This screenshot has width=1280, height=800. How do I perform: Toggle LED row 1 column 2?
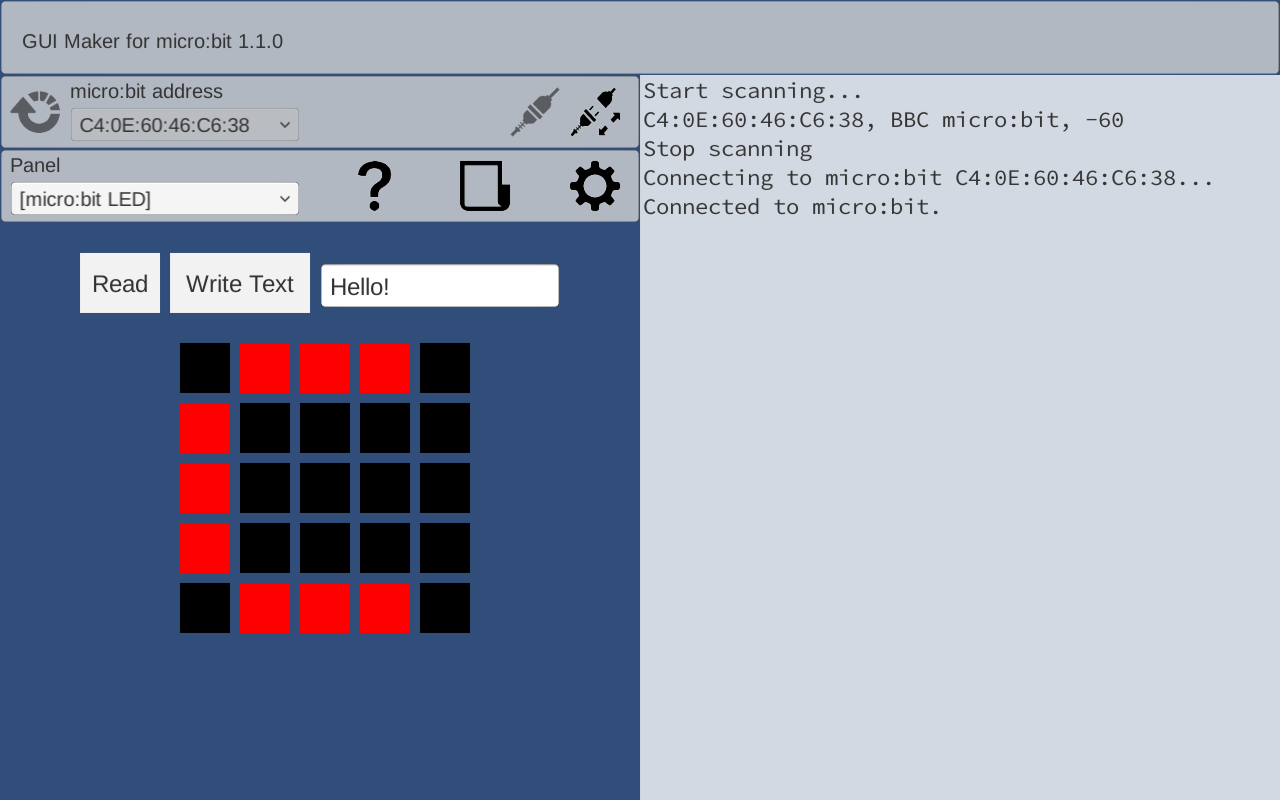(x=265, y=368)
